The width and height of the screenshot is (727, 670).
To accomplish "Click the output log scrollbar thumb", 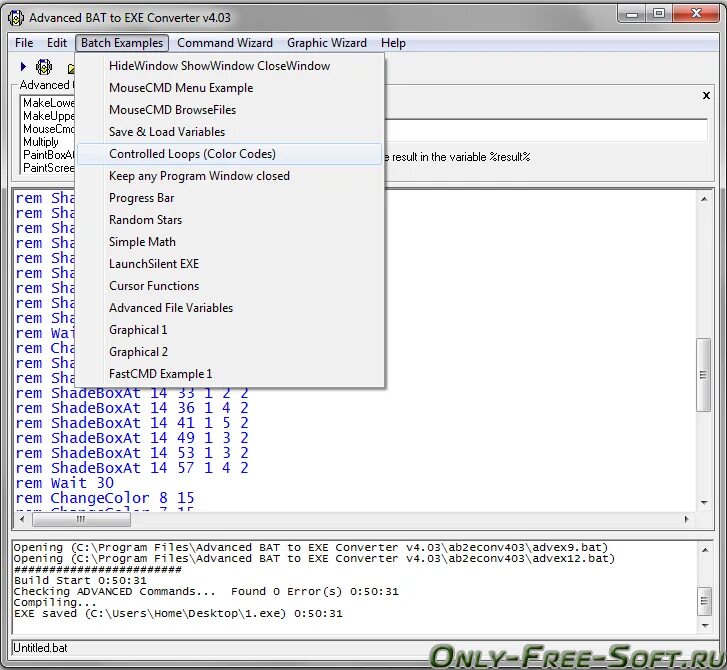I will point(704,600).
